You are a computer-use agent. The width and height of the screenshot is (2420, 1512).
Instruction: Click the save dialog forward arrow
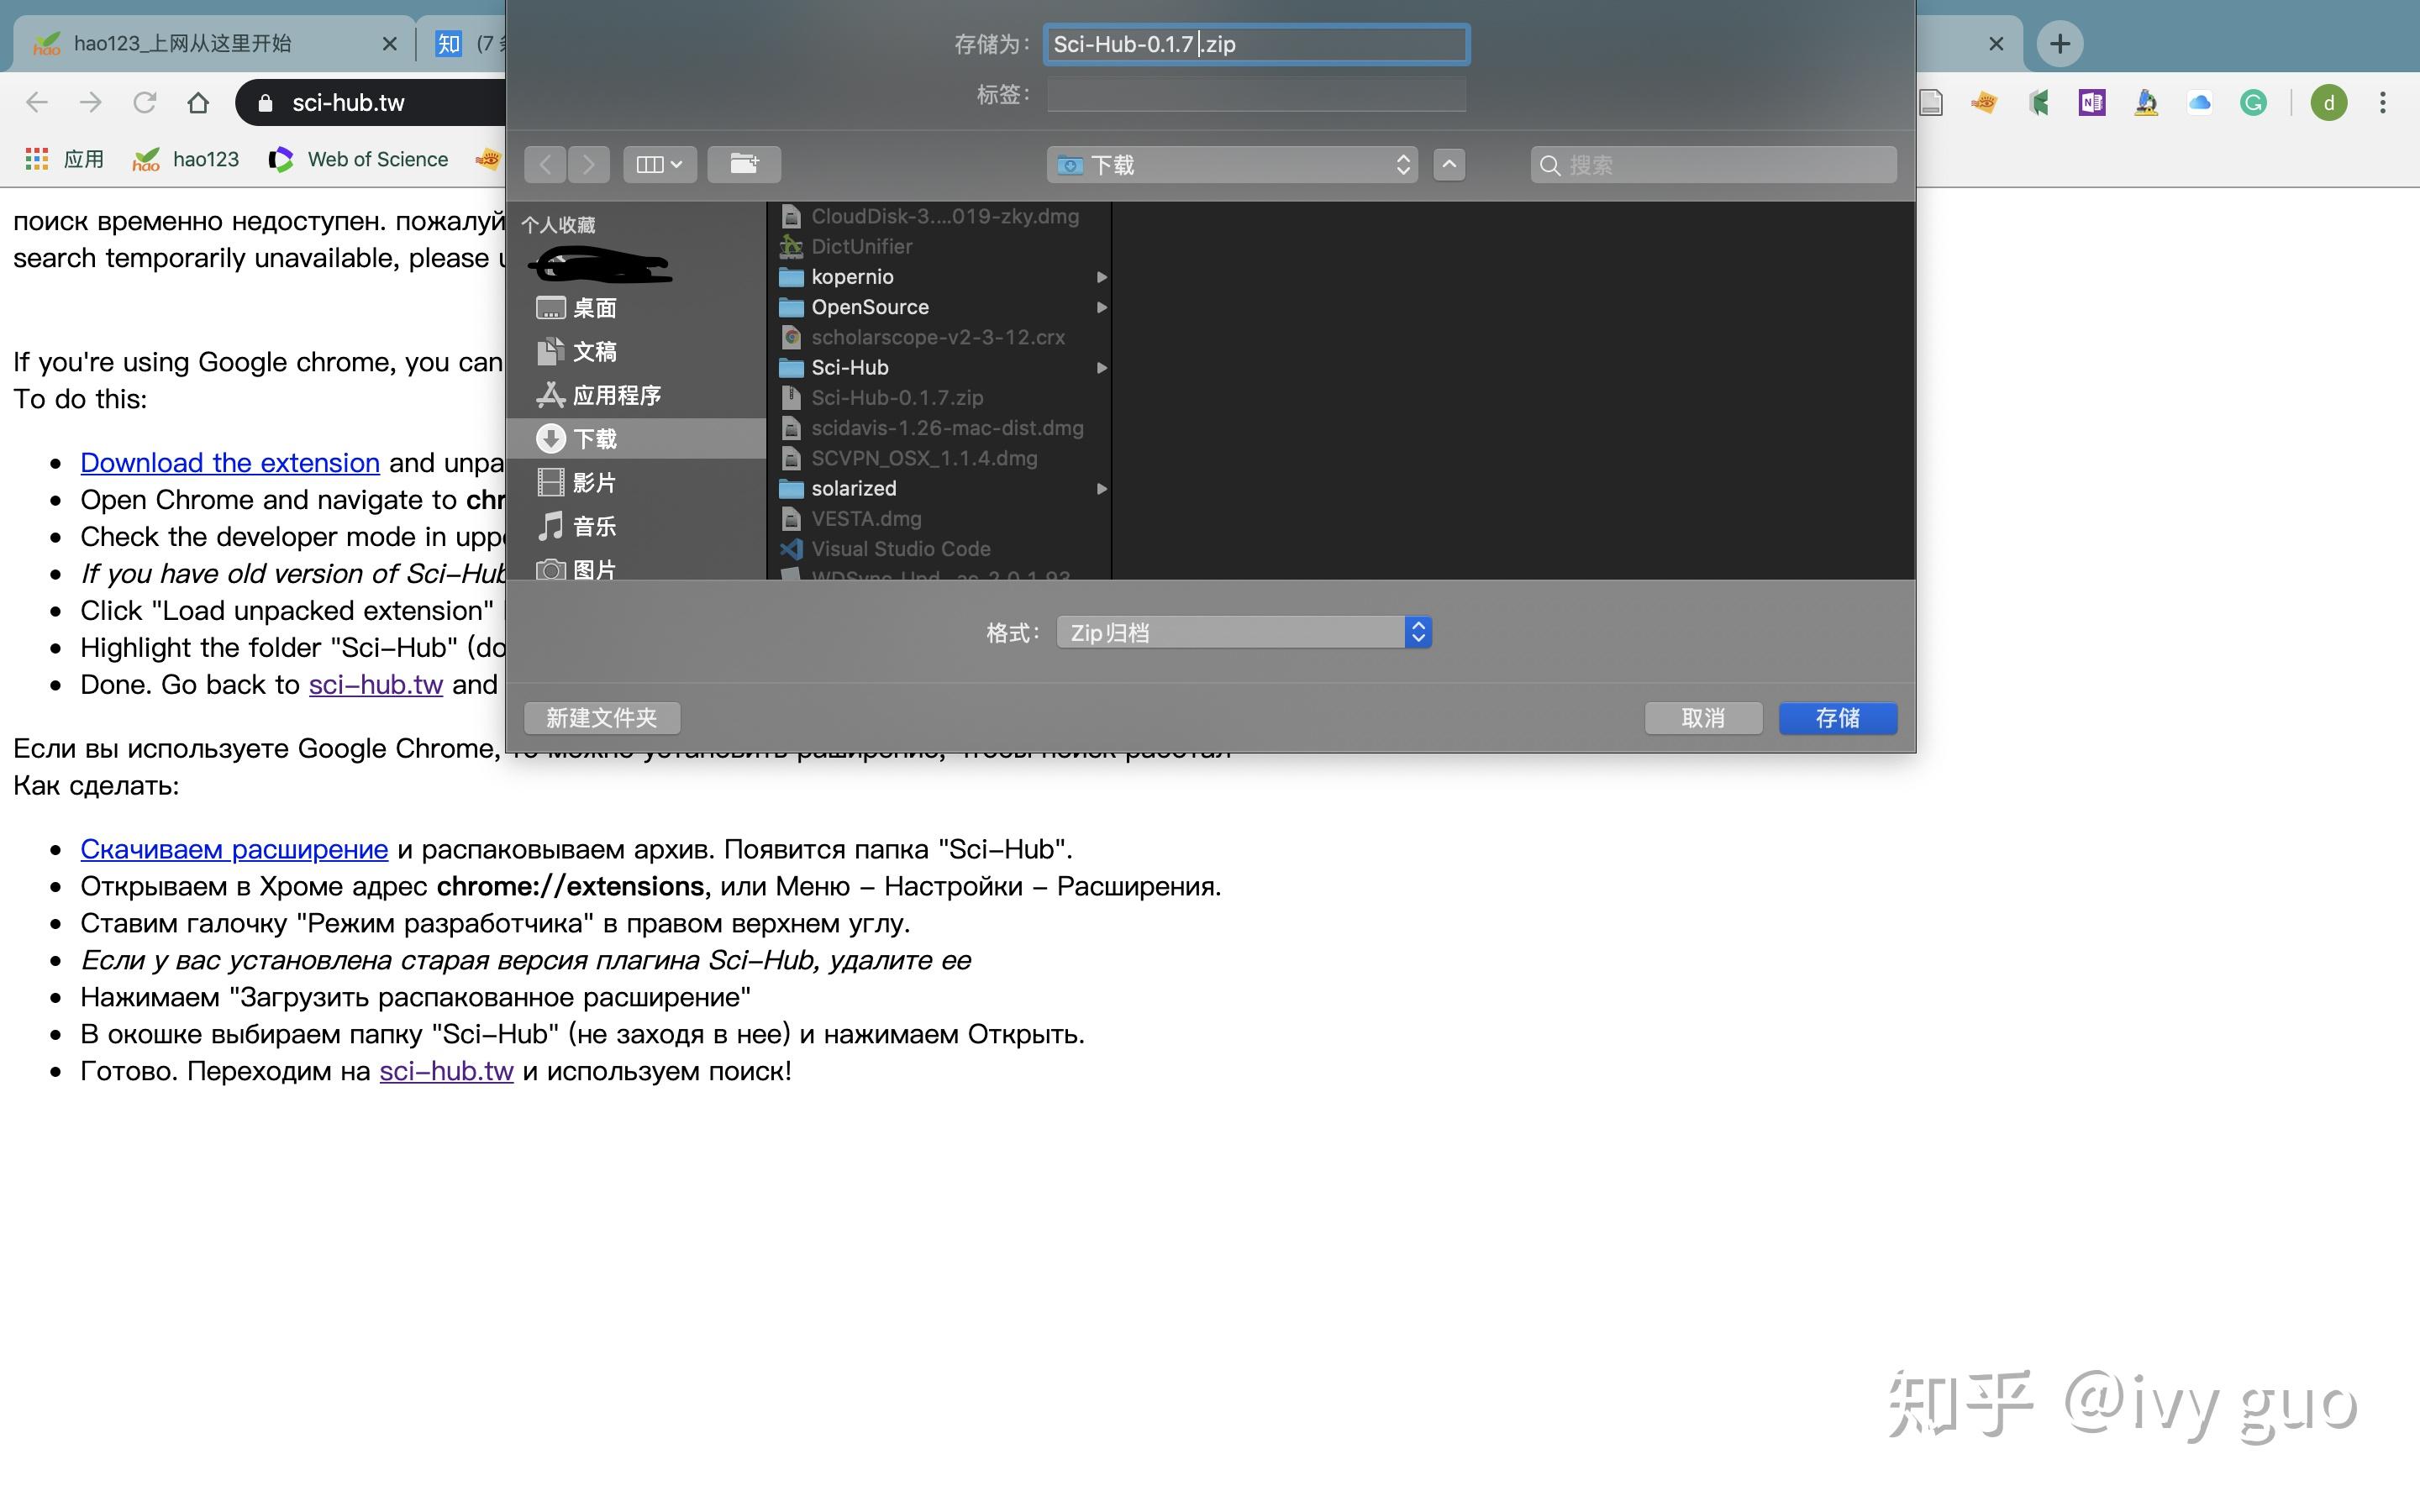589,164
